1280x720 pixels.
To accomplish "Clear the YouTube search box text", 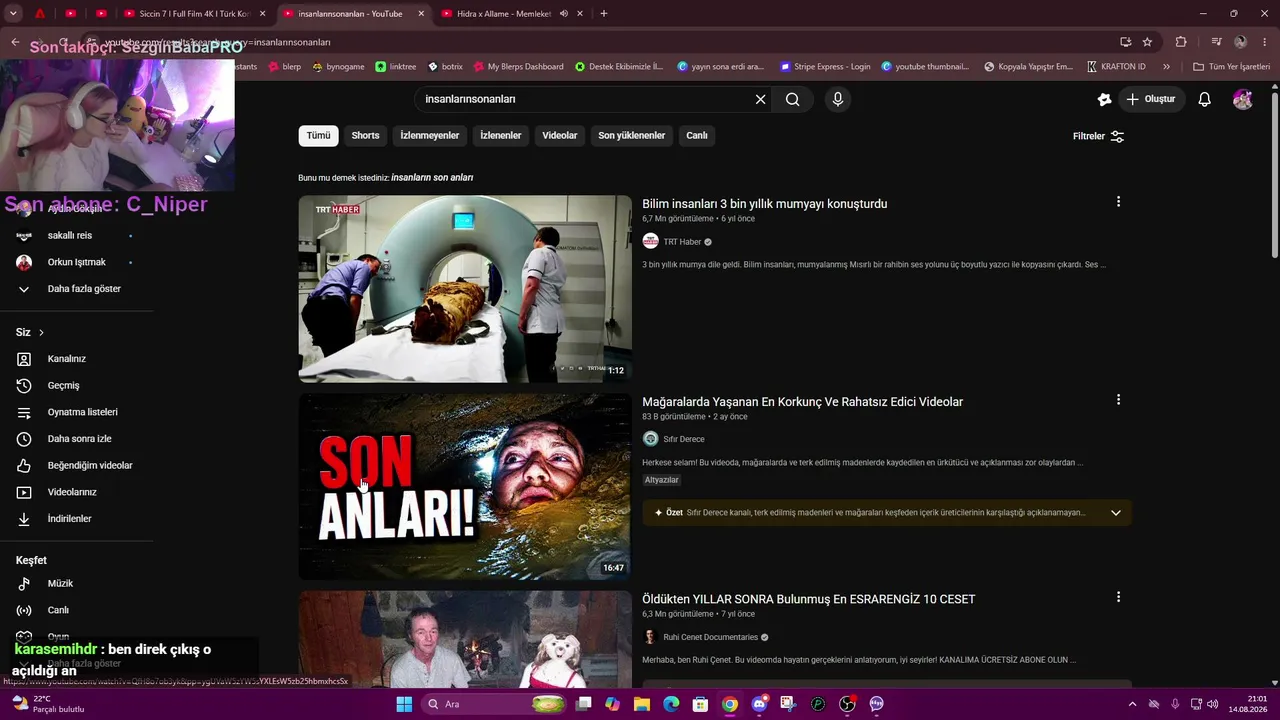I will point(760,99).
